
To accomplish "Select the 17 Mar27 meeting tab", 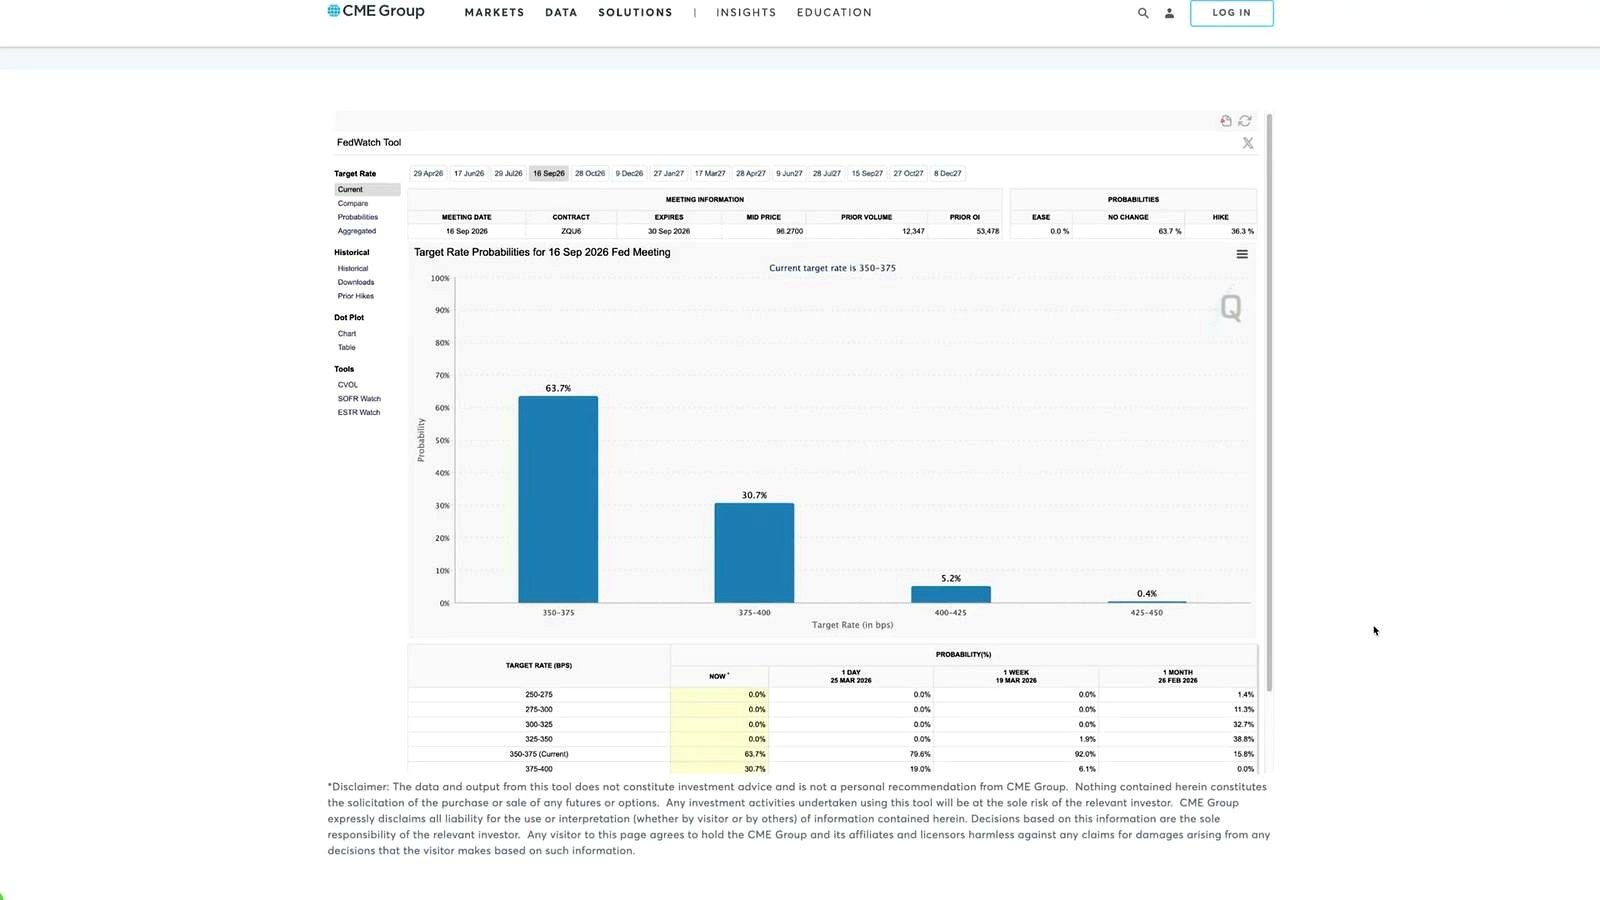I will click(710, 174).
